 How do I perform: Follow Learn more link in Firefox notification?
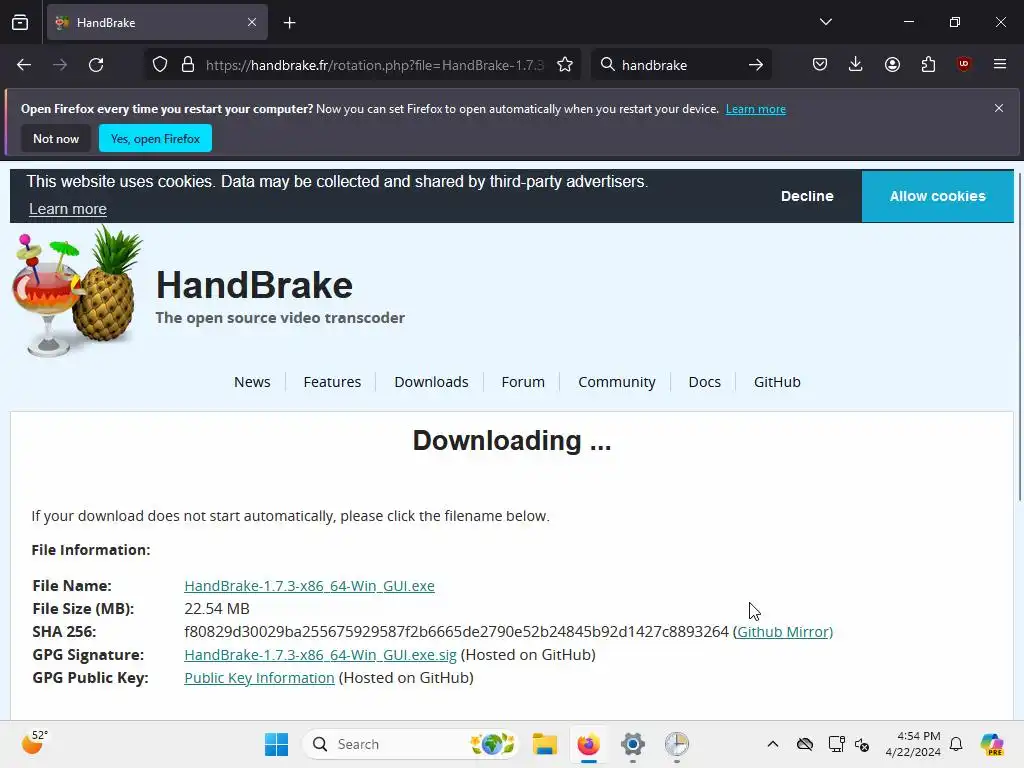coord(756,109)
